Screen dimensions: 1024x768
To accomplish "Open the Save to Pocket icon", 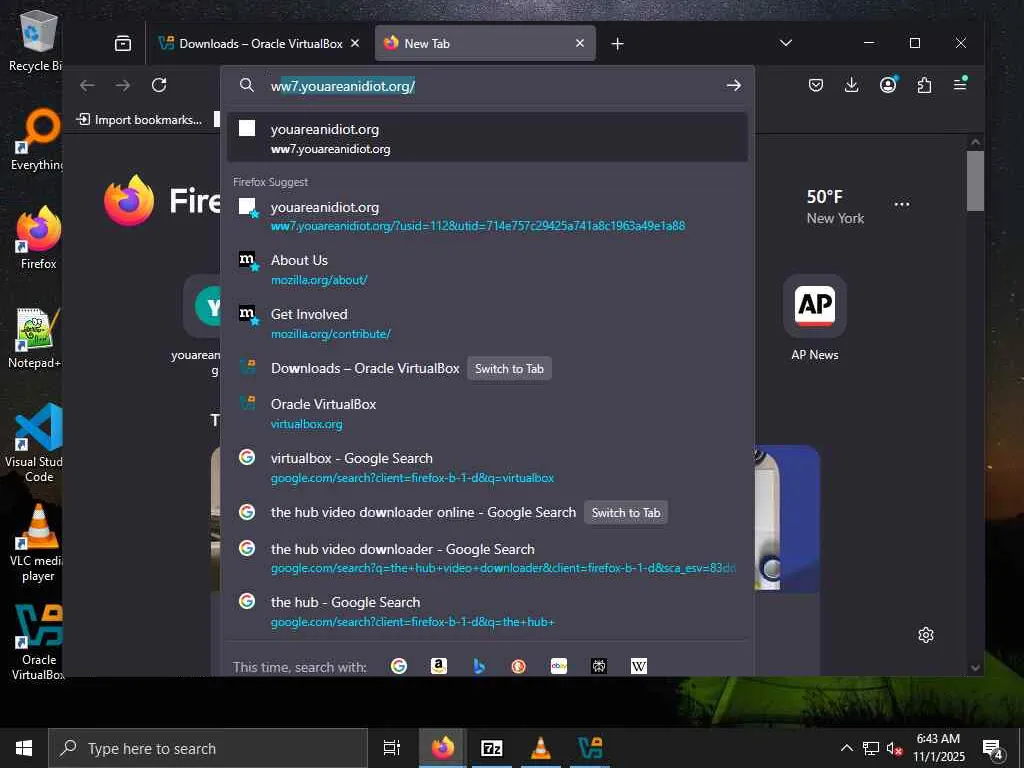I will point(816,86).
